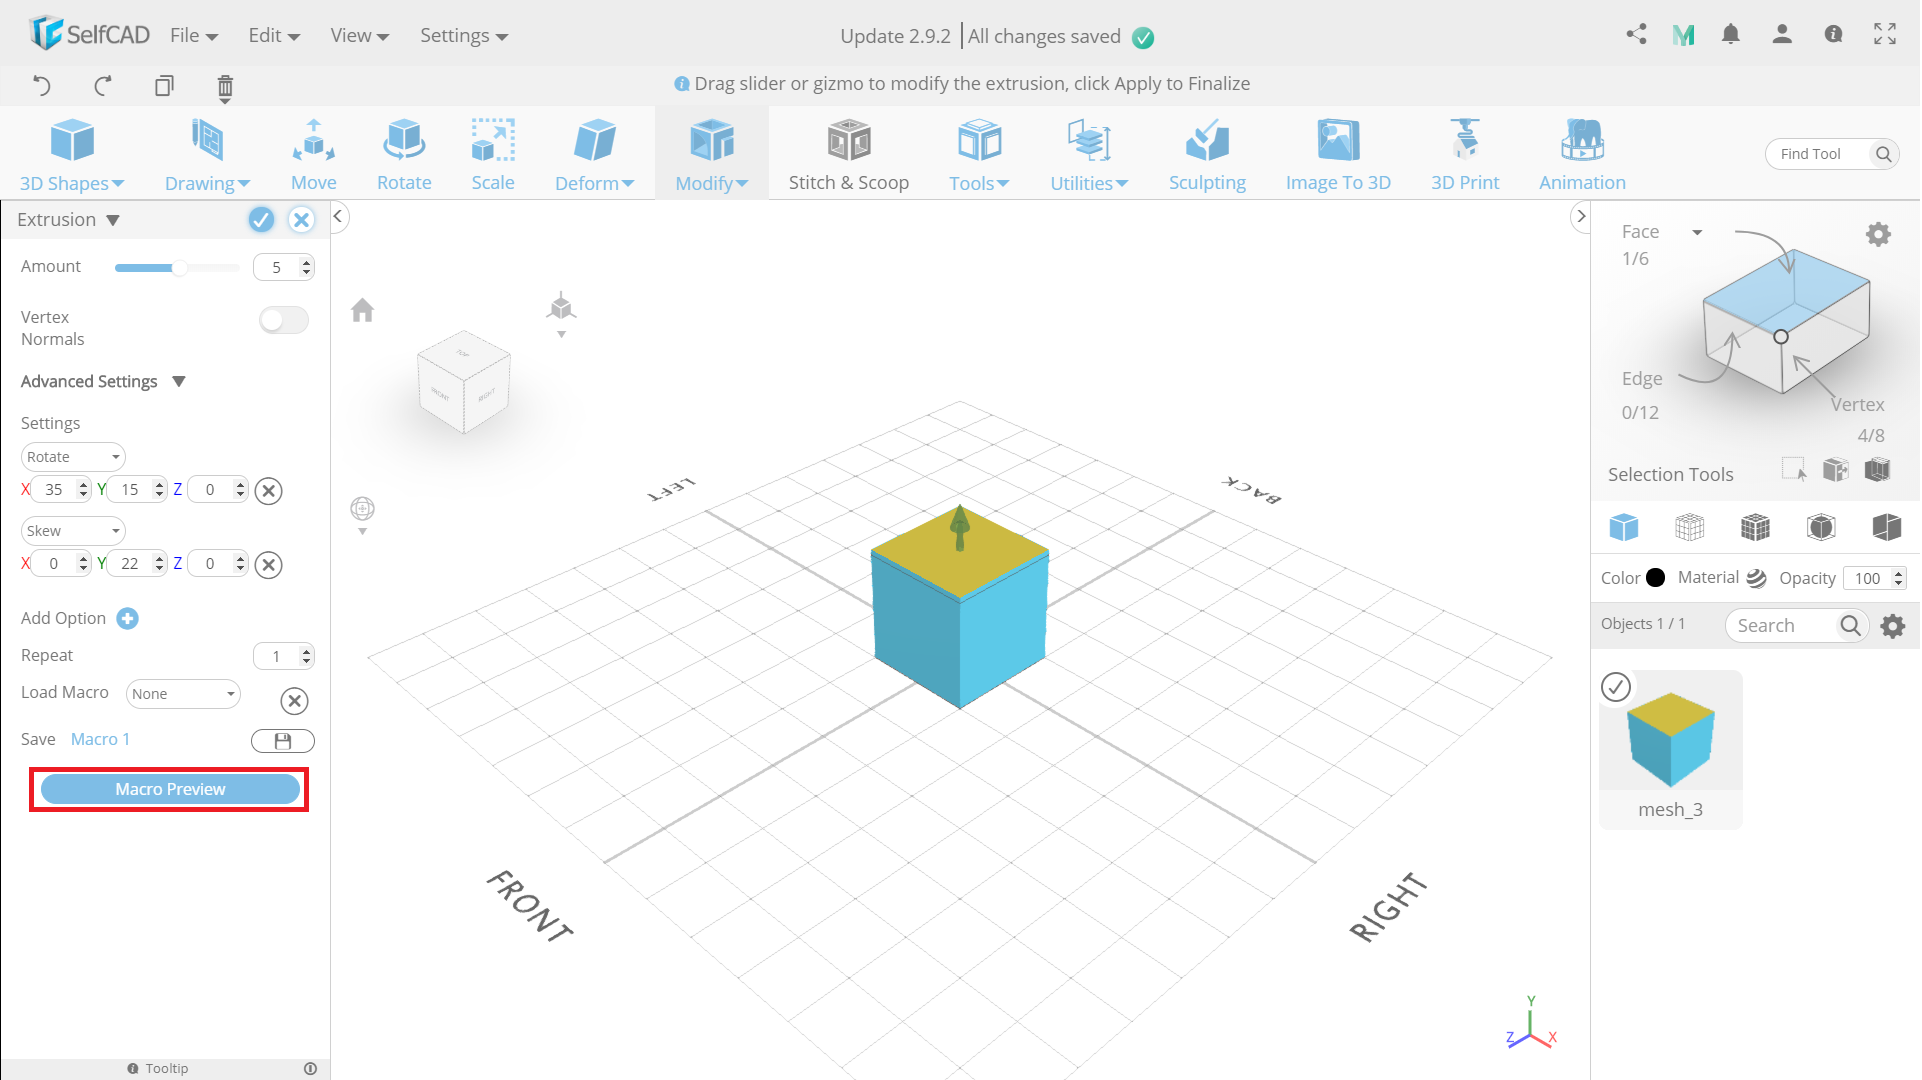Open the Animation tool

1582,155
